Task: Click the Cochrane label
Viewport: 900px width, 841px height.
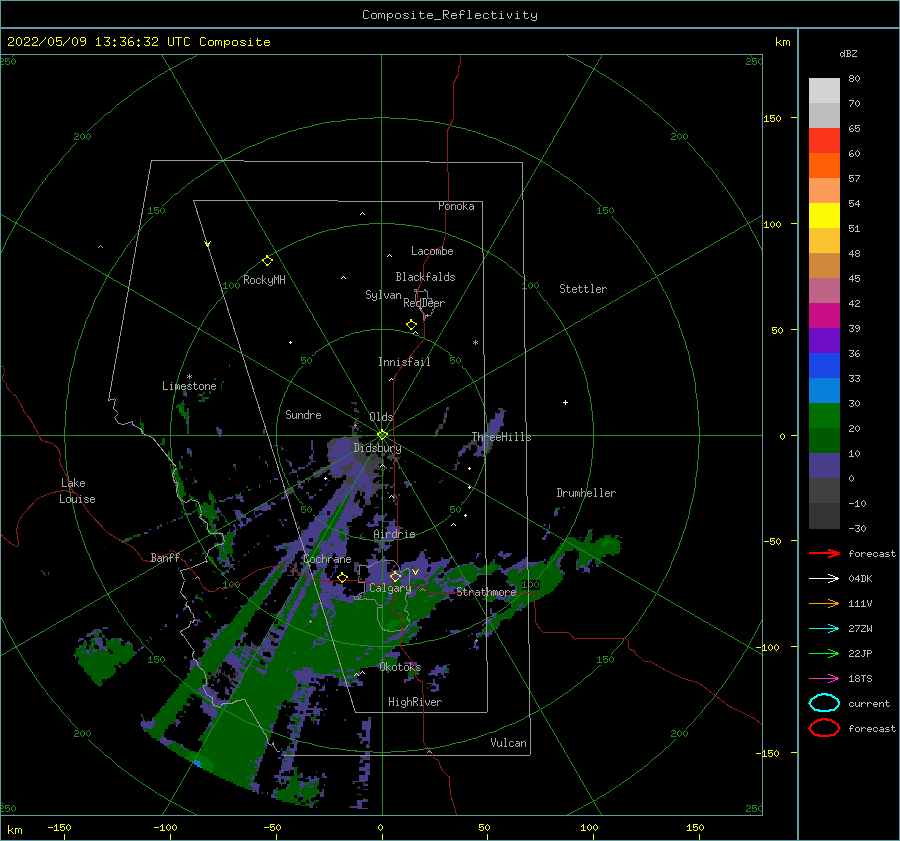Action: coord(327,559)
